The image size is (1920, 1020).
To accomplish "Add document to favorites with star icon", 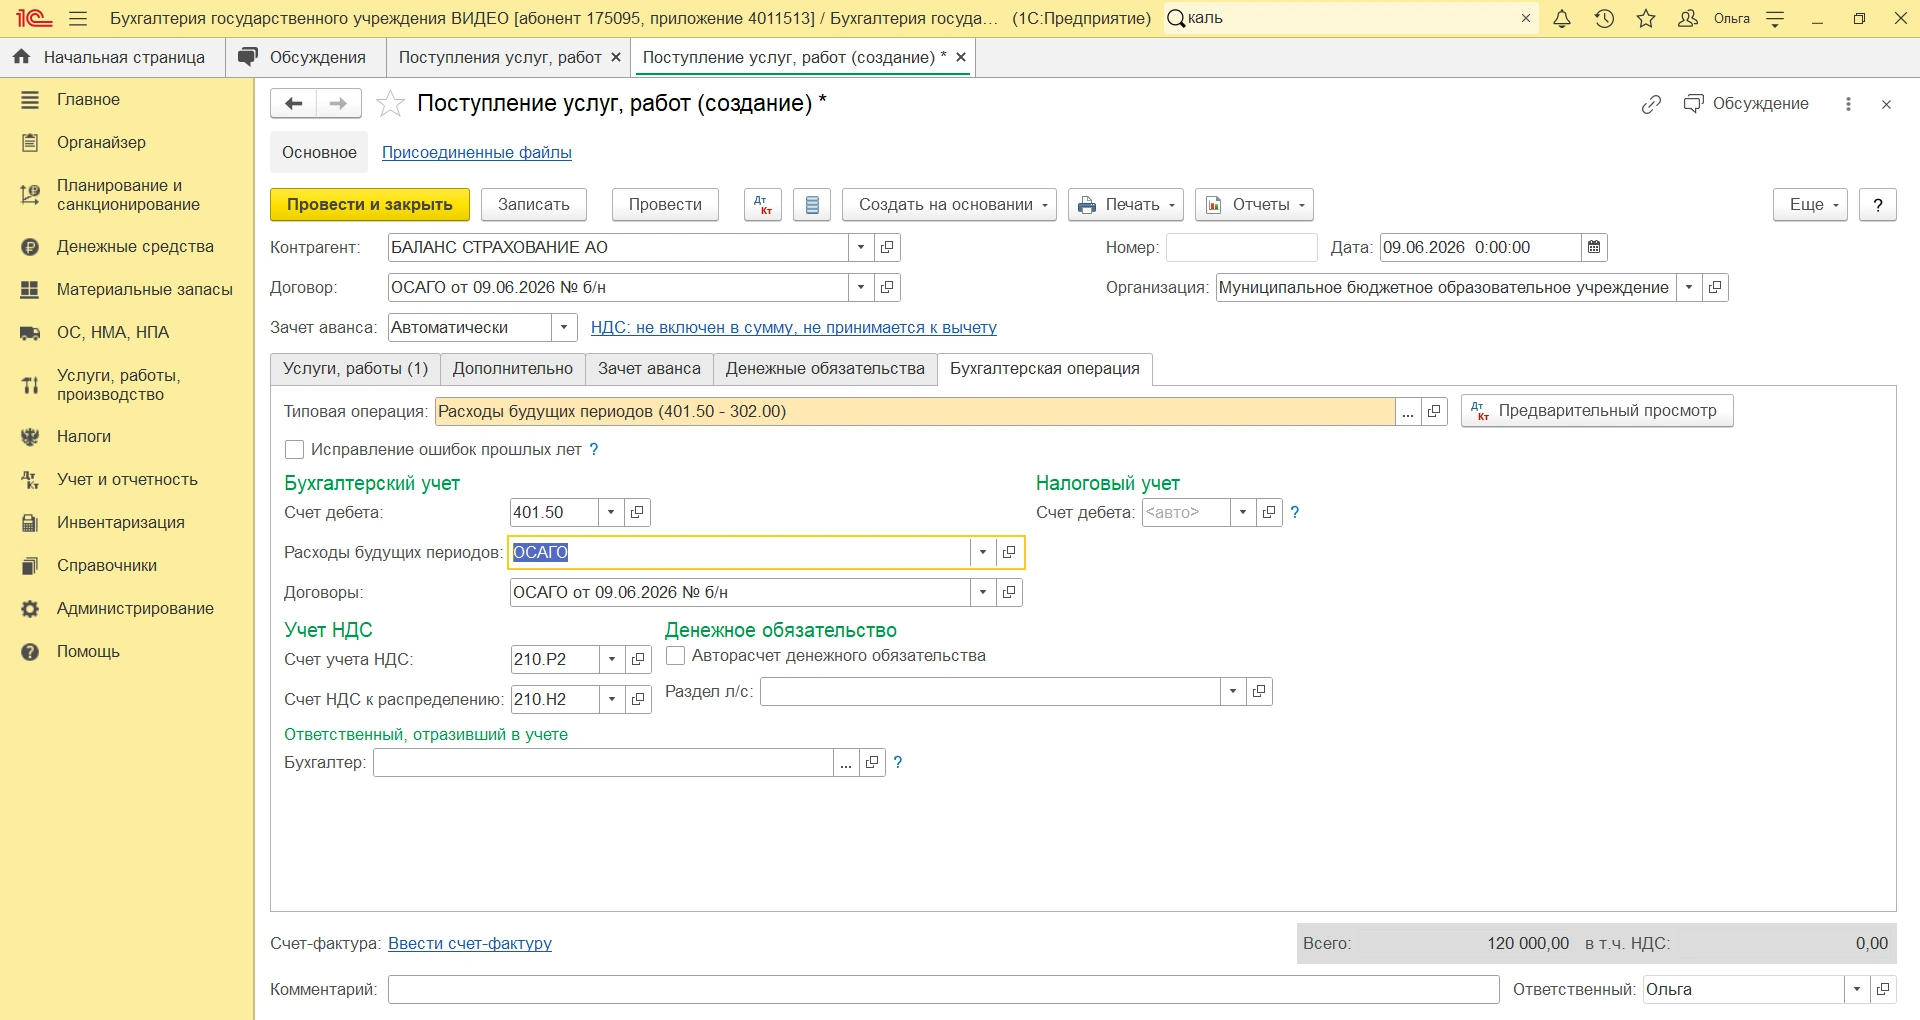I will click(x=390, y=103).
